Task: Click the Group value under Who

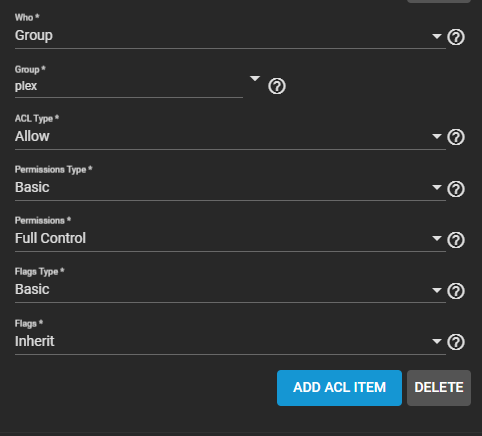Action: (x=34, y=36)
